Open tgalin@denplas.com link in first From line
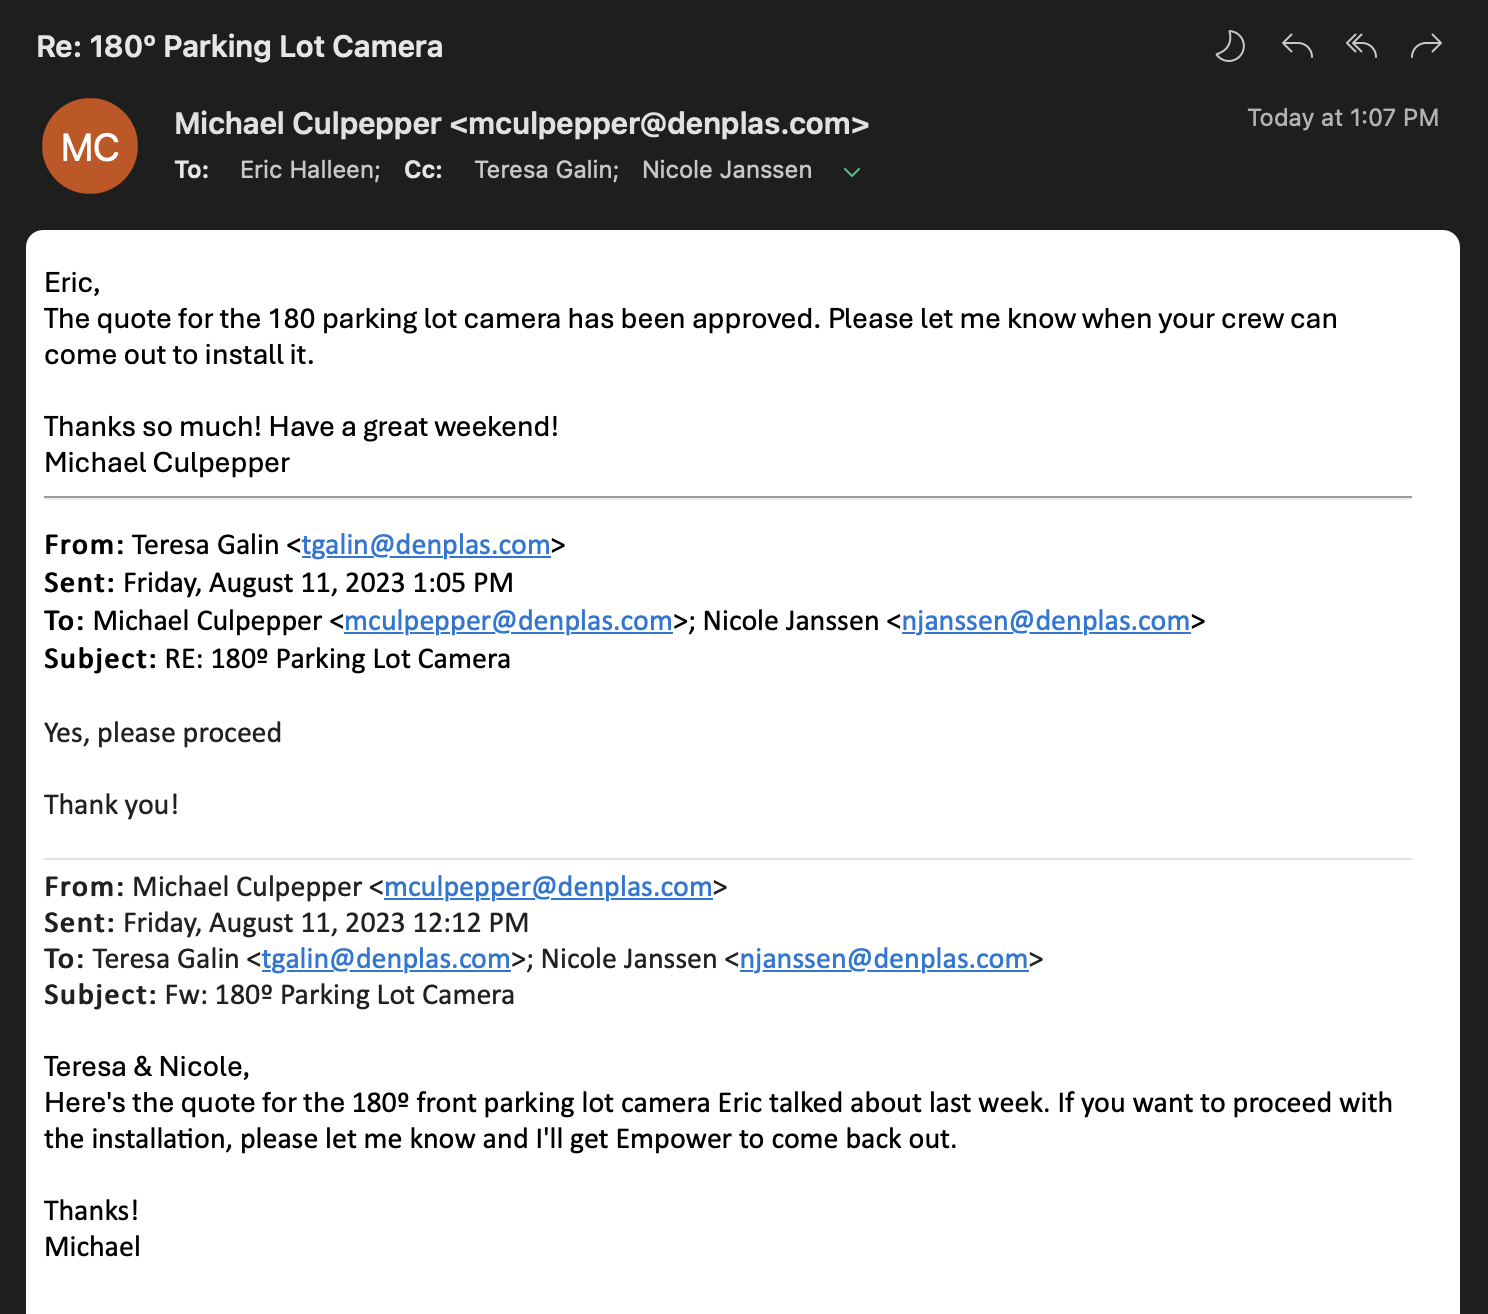The height and width of the screenshot is (1314, 1488). tap(426, 545)
